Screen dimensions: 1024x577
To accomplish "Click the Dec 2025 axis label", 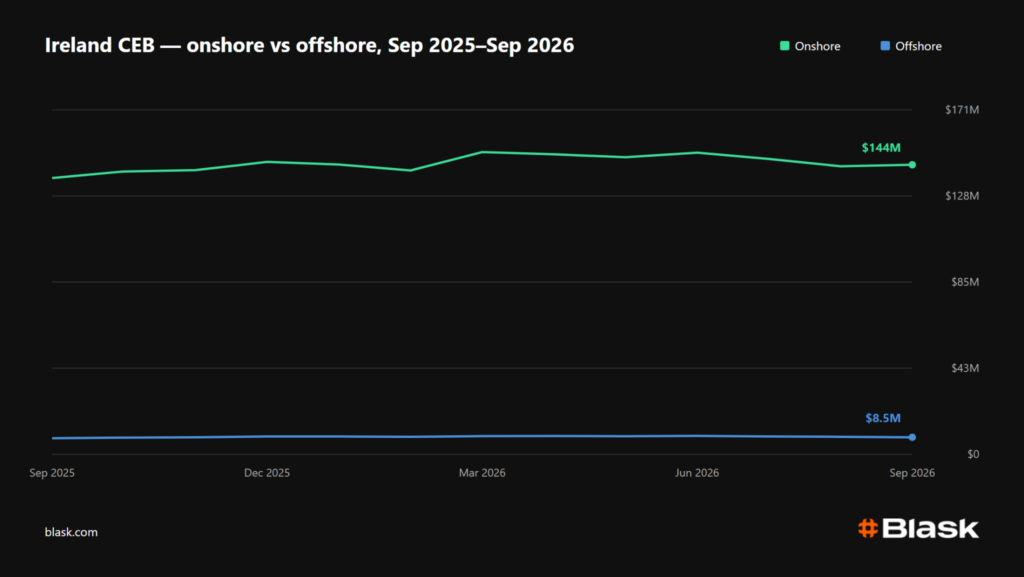I will click(x=267, y=473).
